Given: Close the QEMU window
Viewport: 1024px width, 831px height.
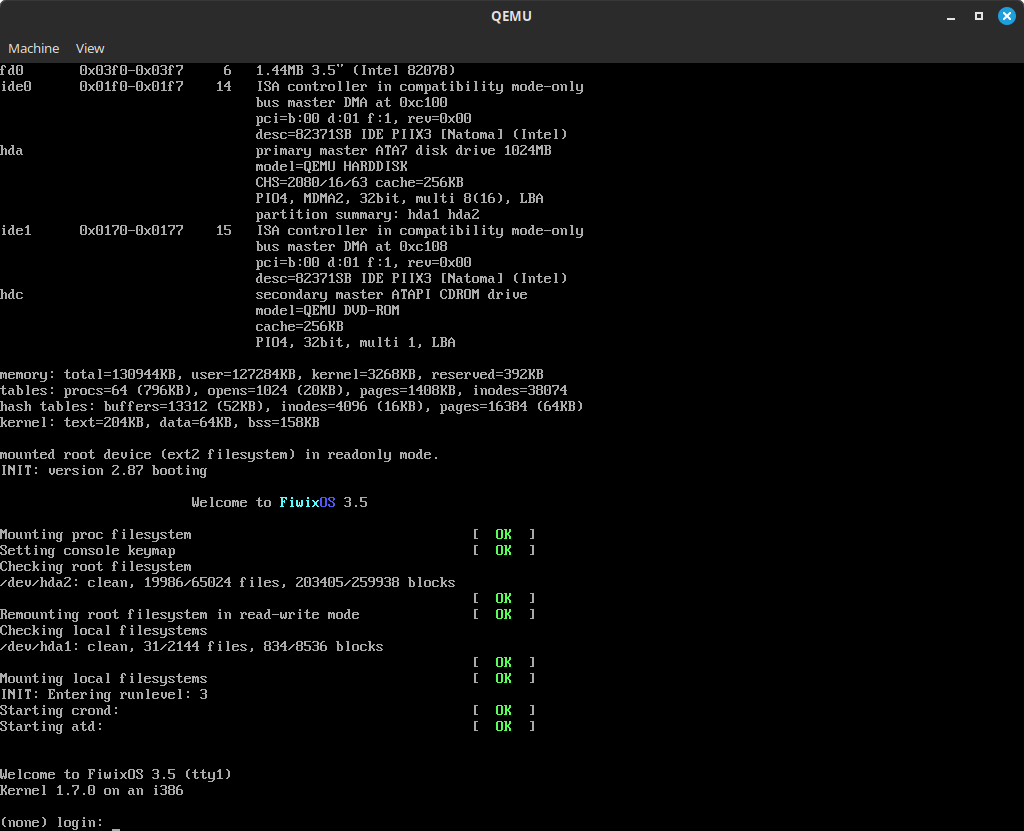Looking at the screenshot, I should [x=1005, y=16].
